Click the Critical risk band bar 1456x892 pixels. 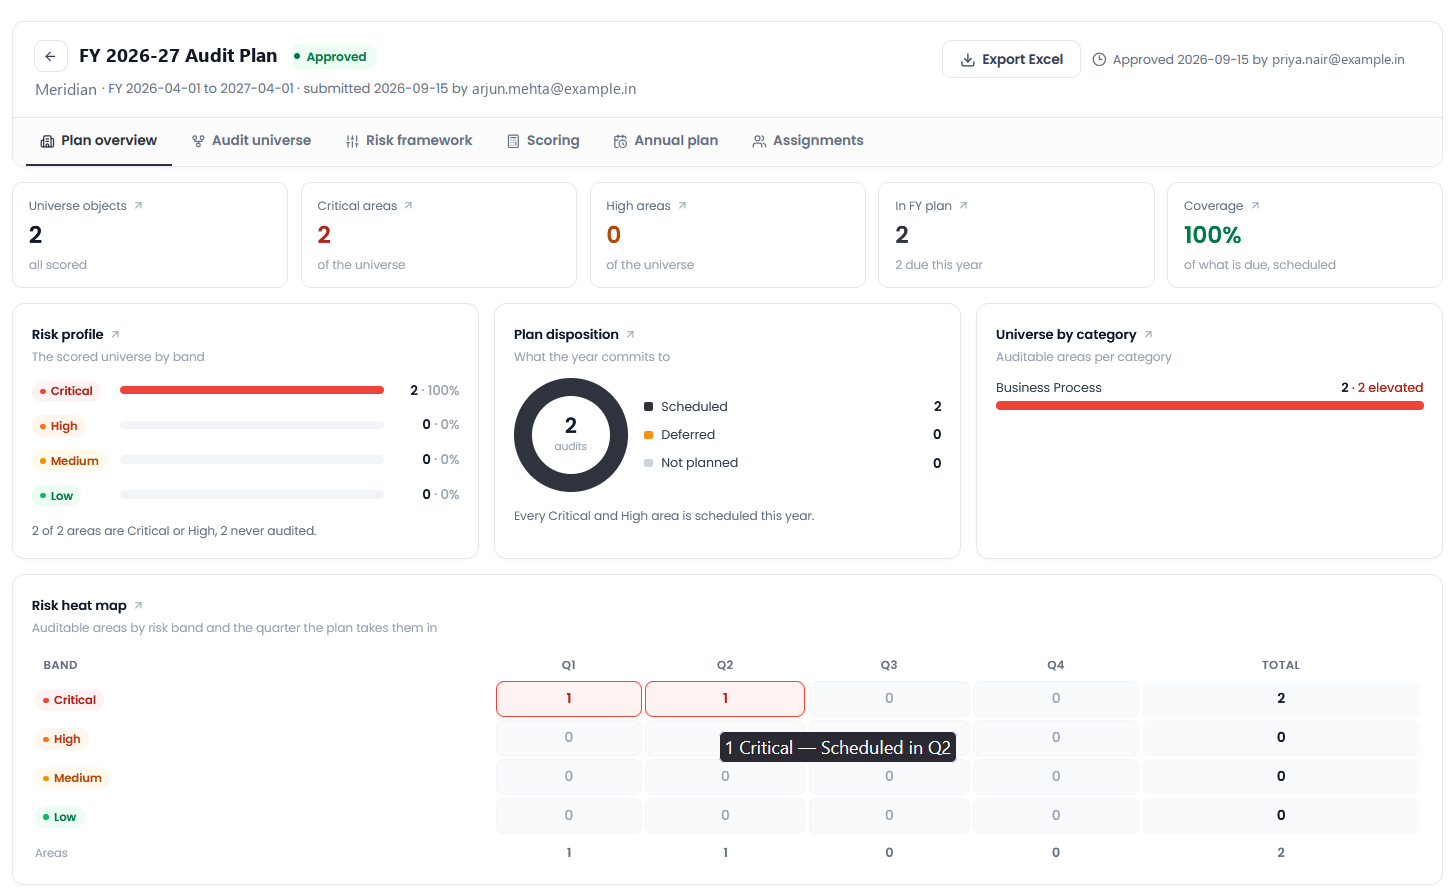point(252,390)
